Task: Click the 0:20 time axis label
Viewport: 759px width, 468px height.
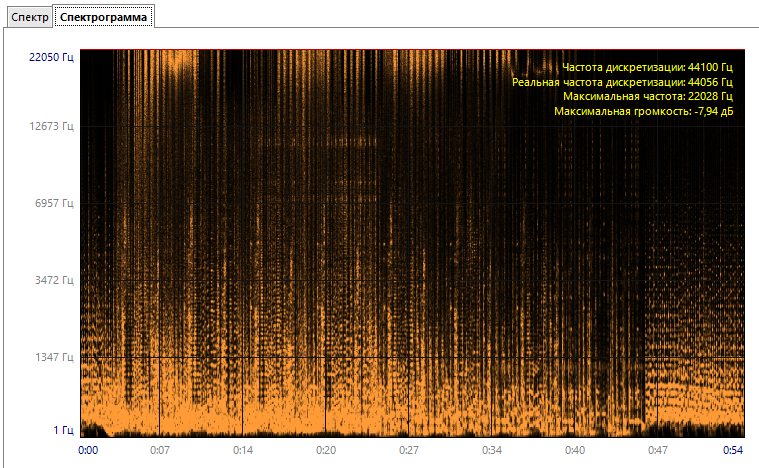Action: 326,451
